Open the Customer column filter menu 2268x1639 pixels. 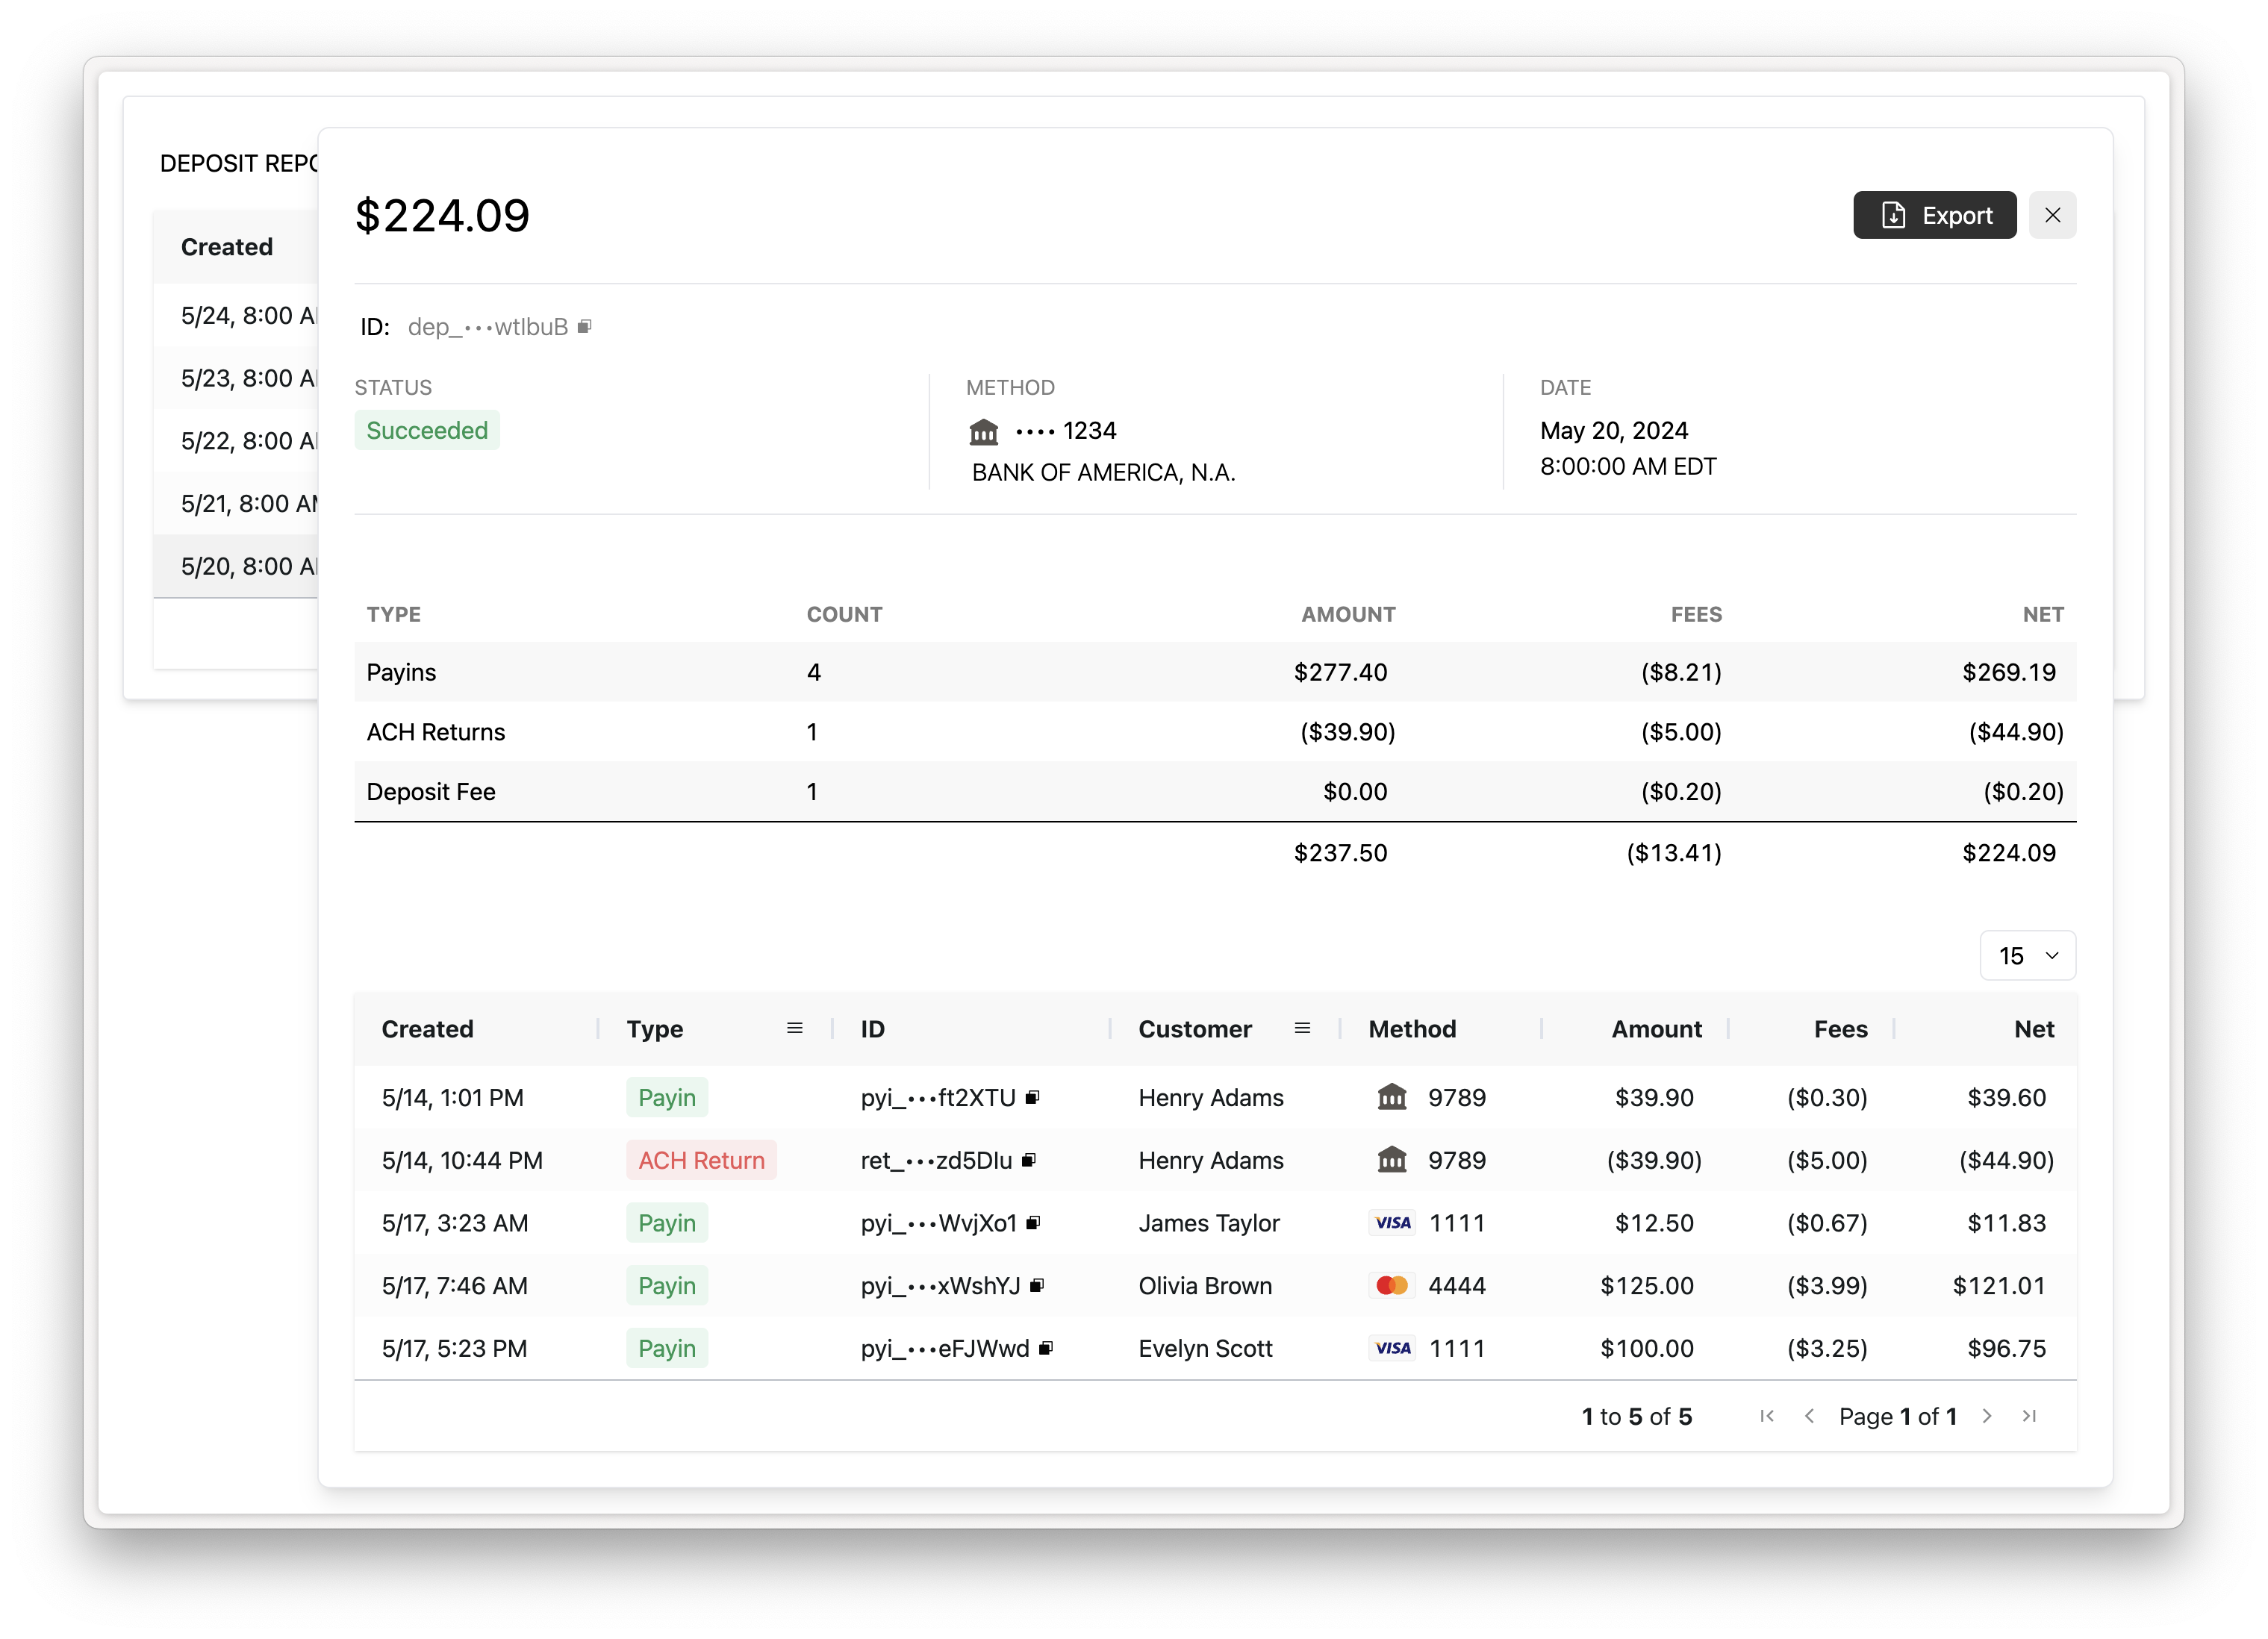1302,1028
